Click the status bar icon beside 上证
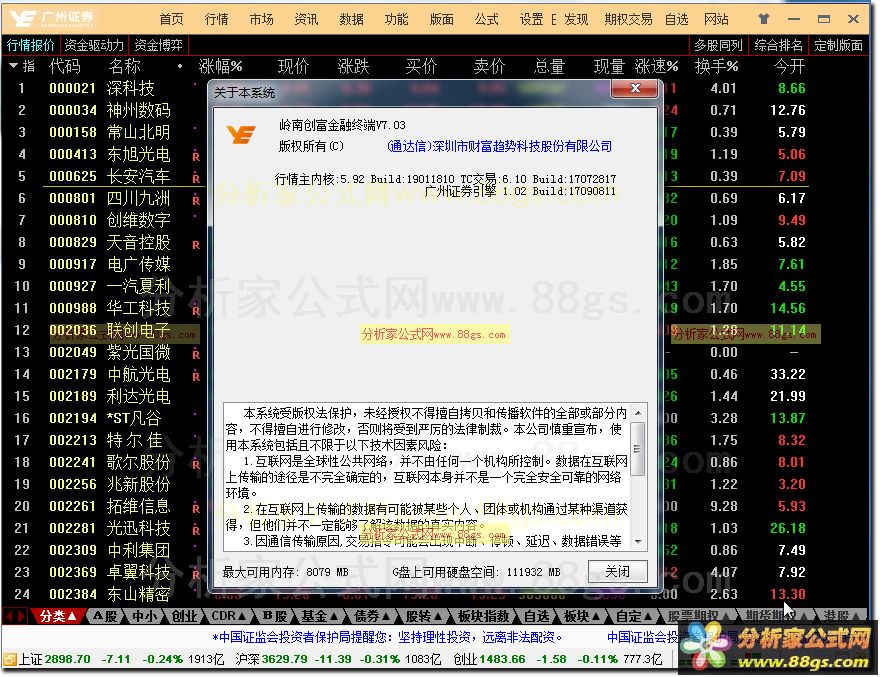Screen dimensions: 880x677 10,659
